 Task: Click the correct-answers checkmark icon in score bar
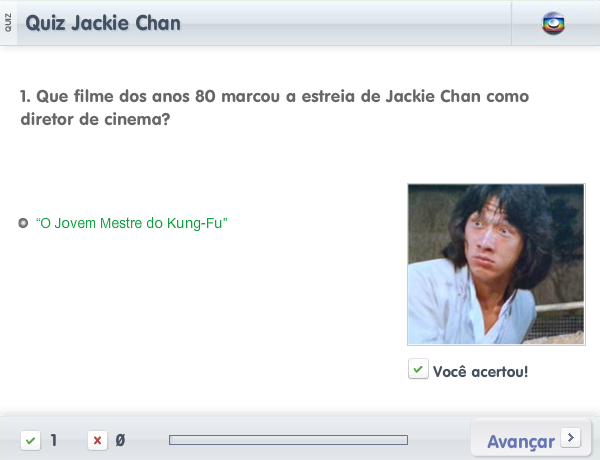(31, 440)
